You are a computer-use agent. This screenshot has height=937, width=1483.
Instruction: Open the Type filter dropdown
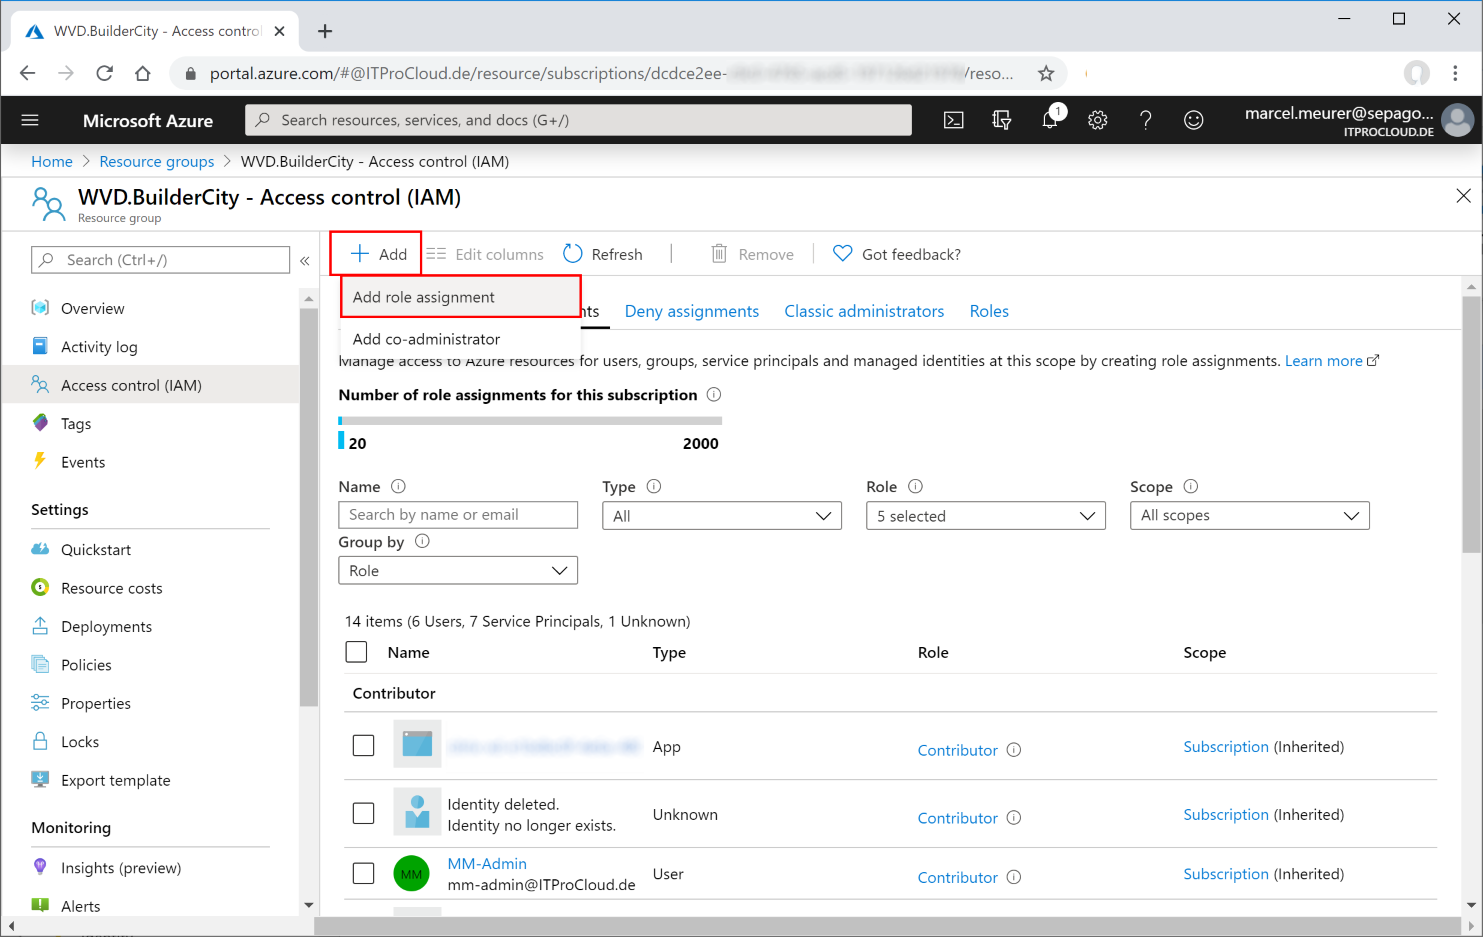click(x=722, y=516)
